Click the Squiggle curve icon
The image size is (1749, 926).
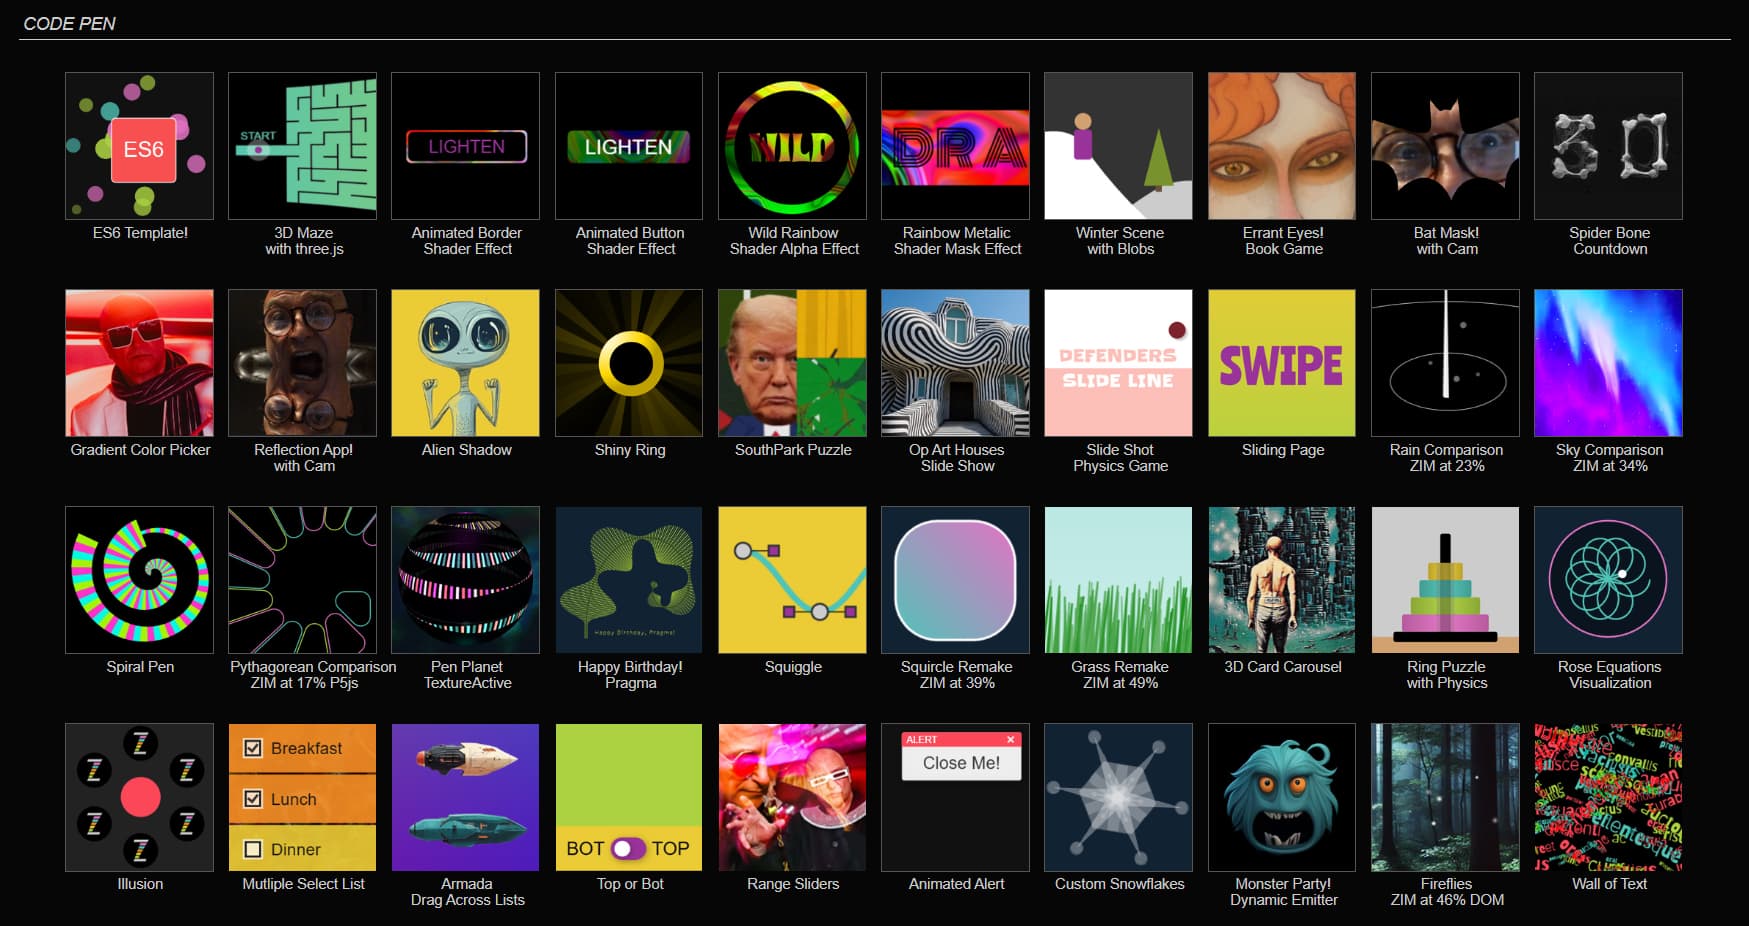(792, 580)
